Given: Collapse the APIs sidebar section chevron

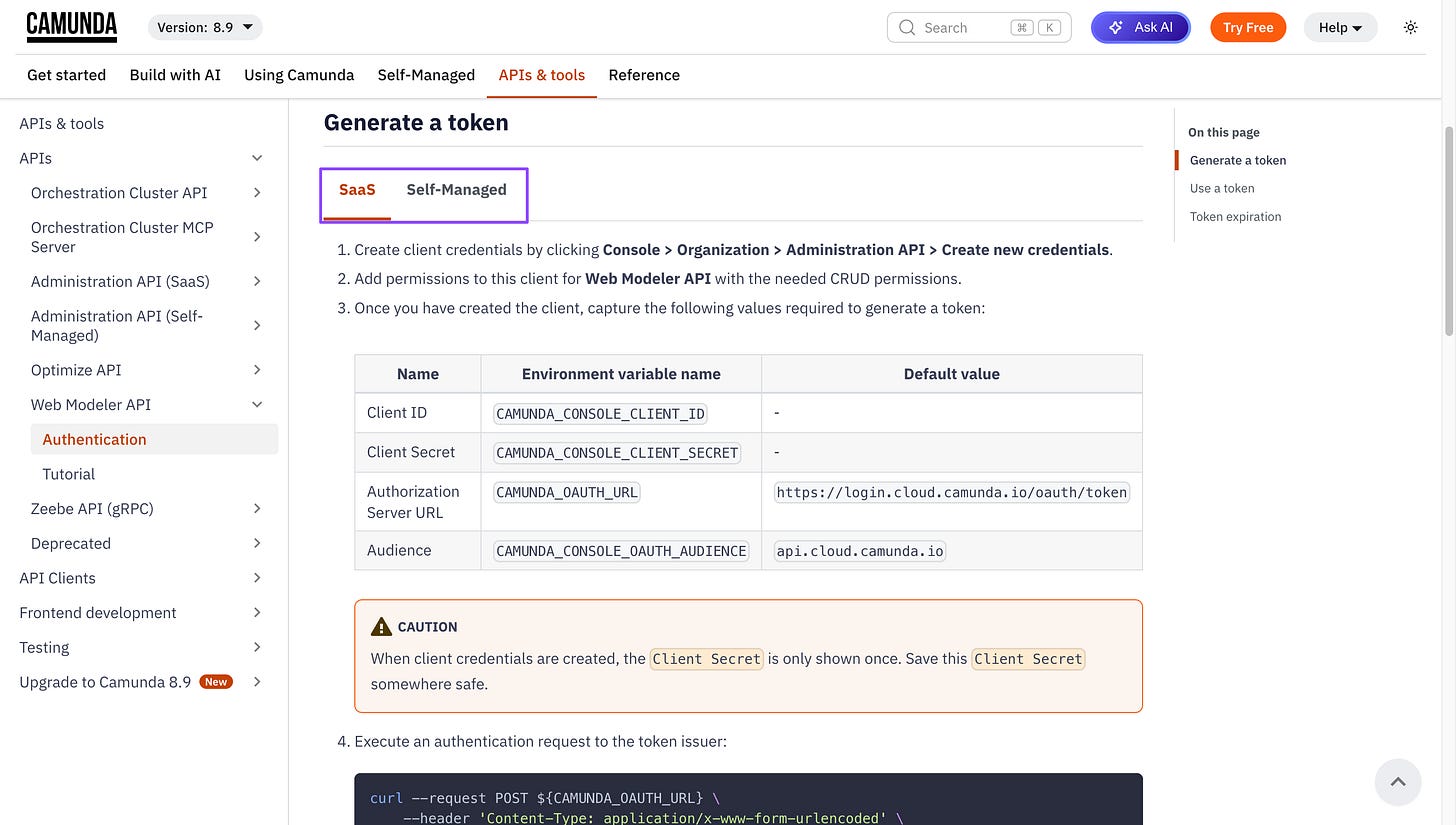Looking at the screenshot, I should [257, 158].
